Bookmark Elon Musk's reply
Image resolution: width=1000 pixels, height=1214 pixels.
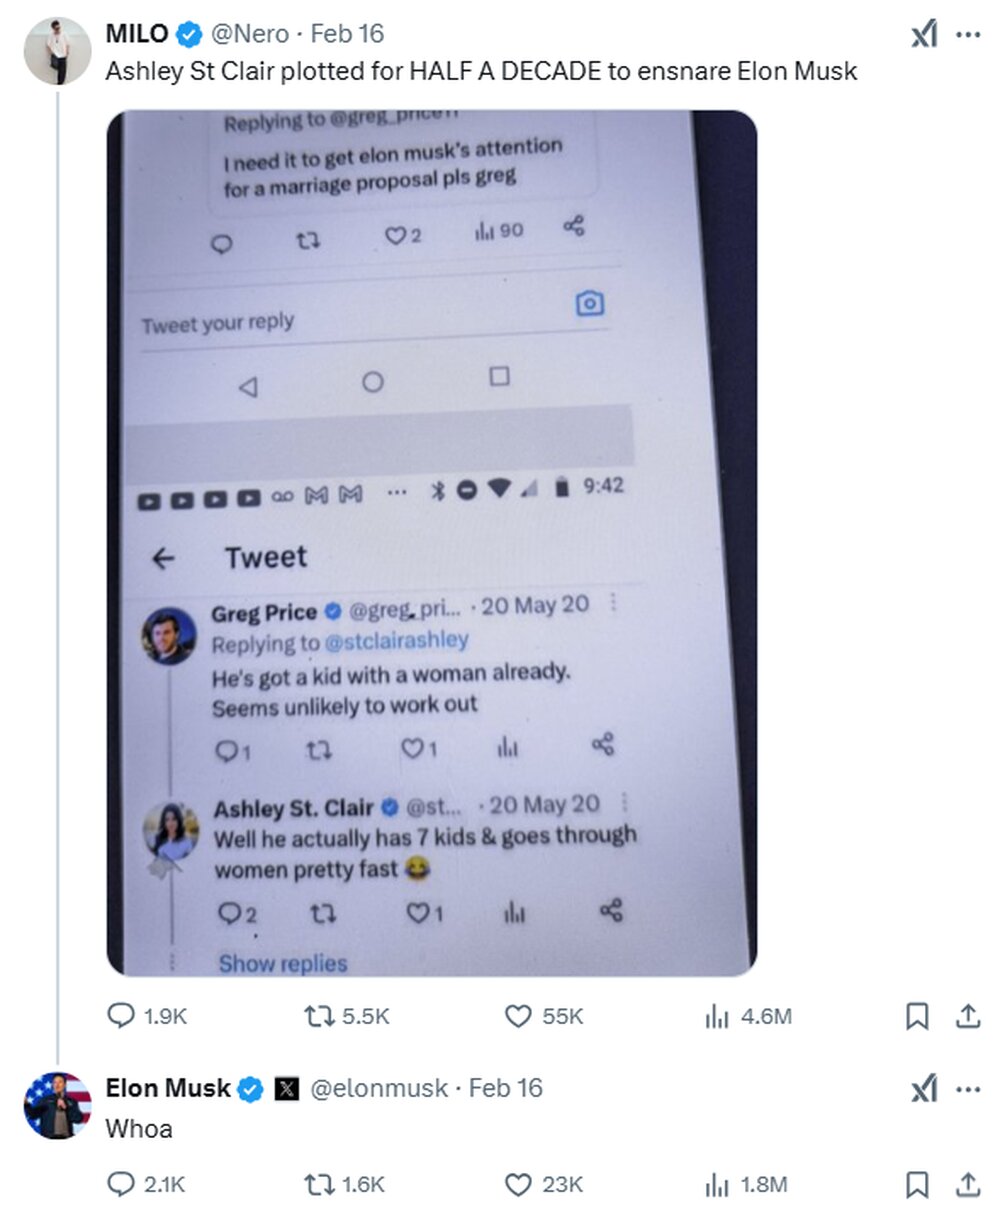pos(917,1185)
